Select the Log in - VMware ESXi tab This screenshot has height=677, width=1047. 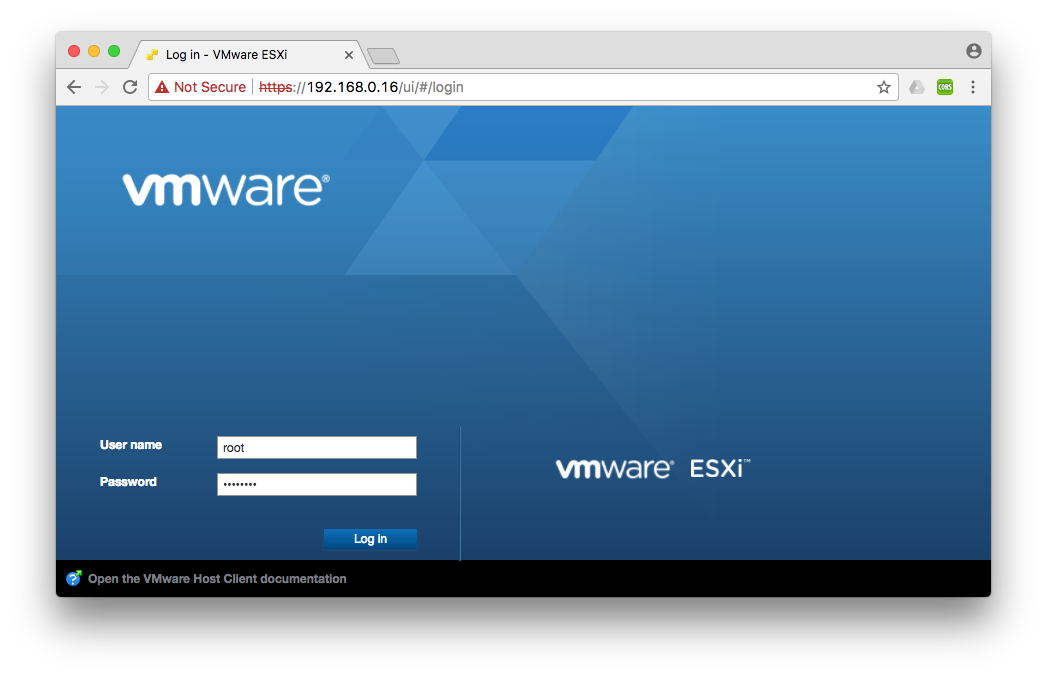(x=248, y=55)
